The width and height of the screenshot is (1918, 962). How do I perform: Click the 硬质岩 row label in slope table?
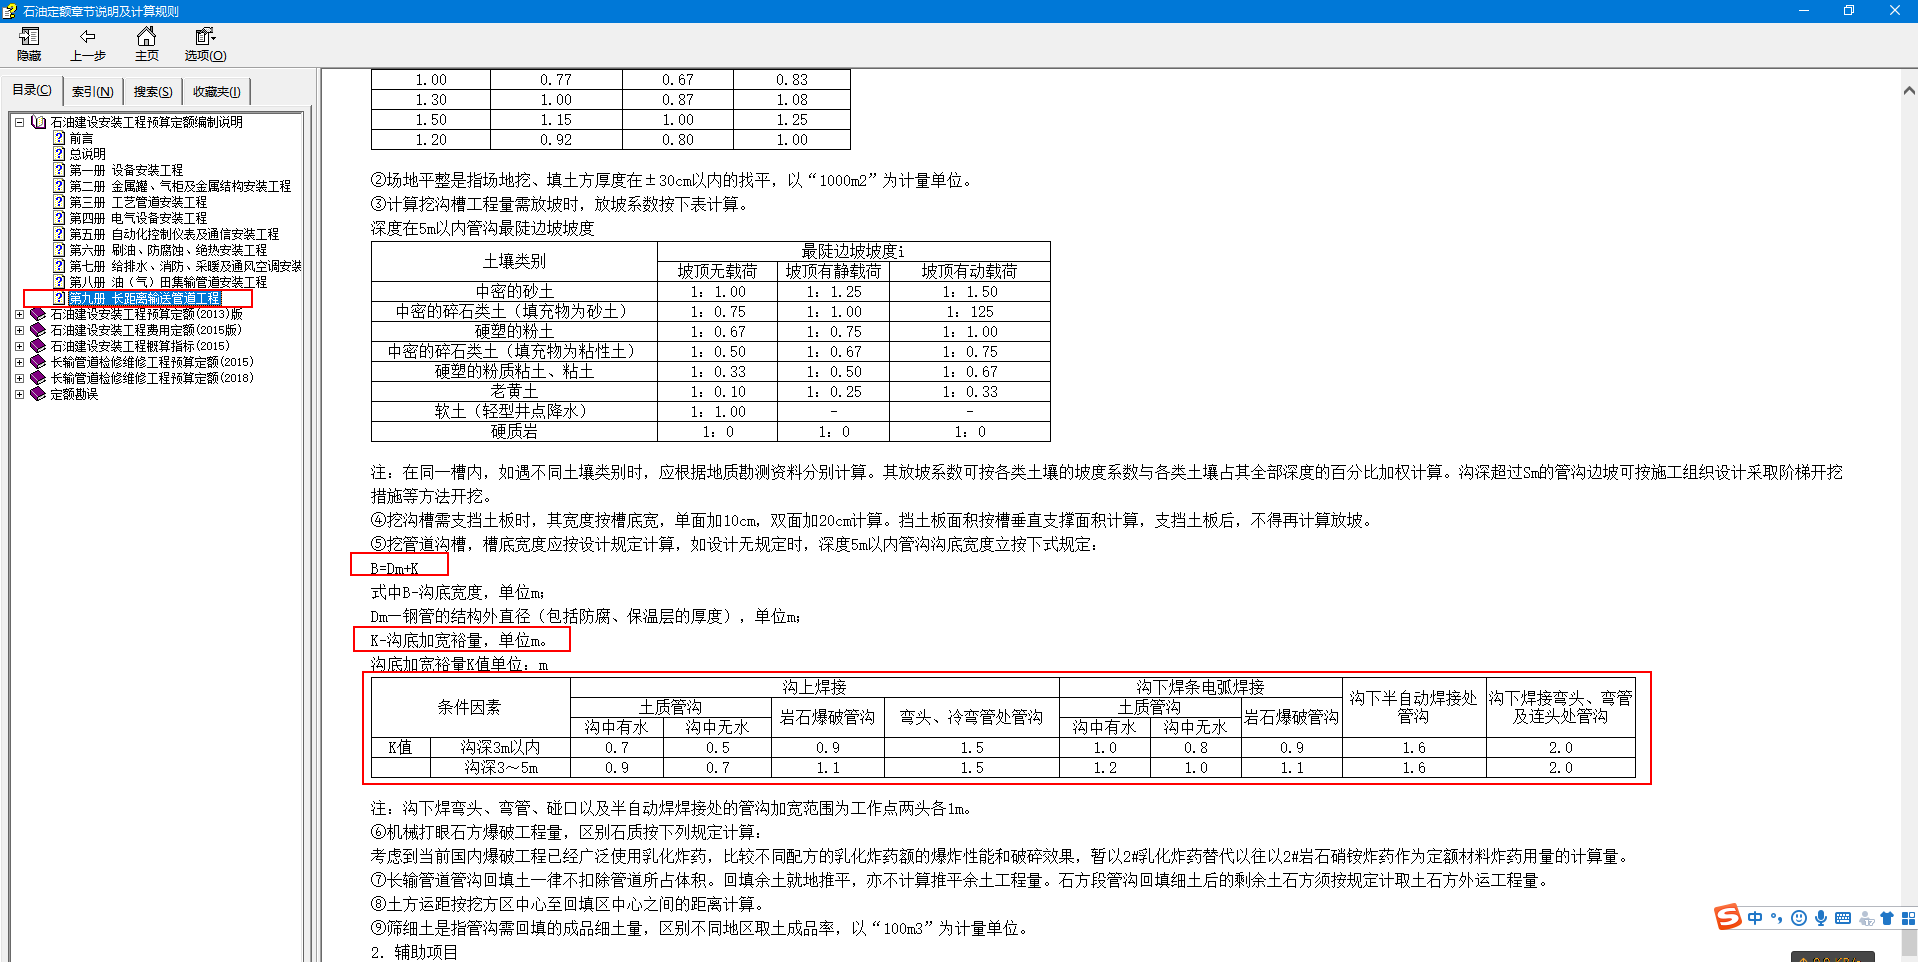(x=514, y=432)
